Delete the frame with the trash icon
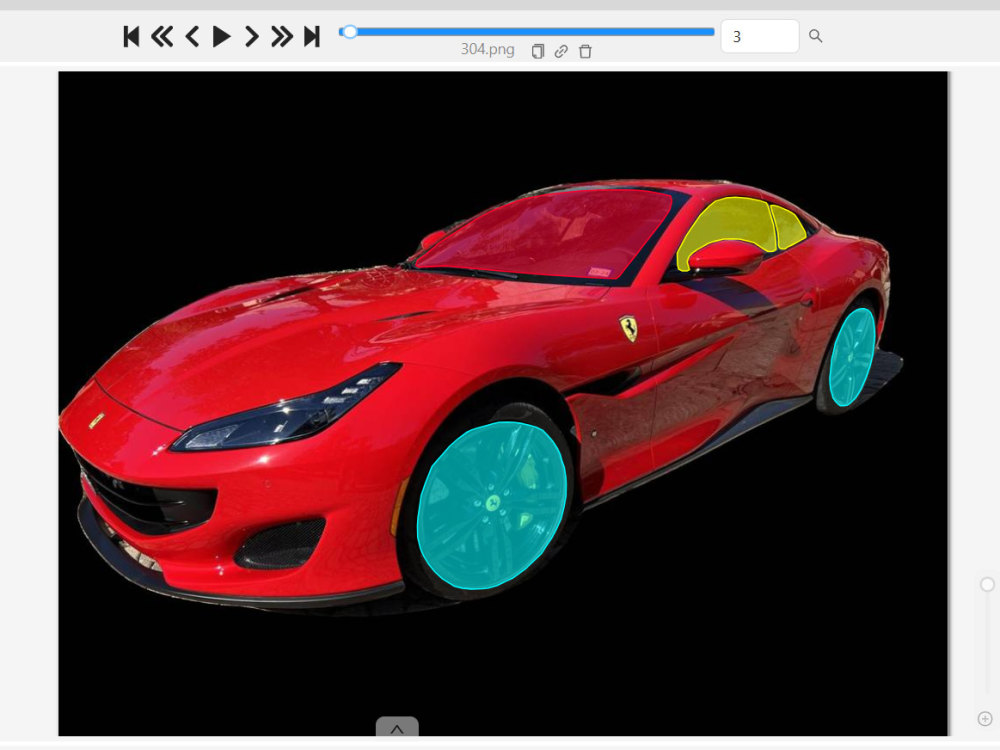This screenshot has height=750, width=1000. pos(585,51)
